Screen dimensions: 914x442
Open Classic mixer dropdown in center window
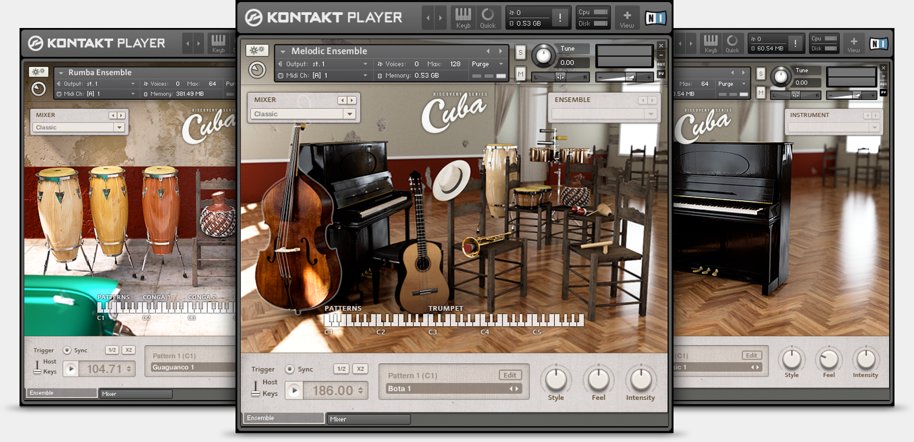pyautogui.click(x=304, y=114)
